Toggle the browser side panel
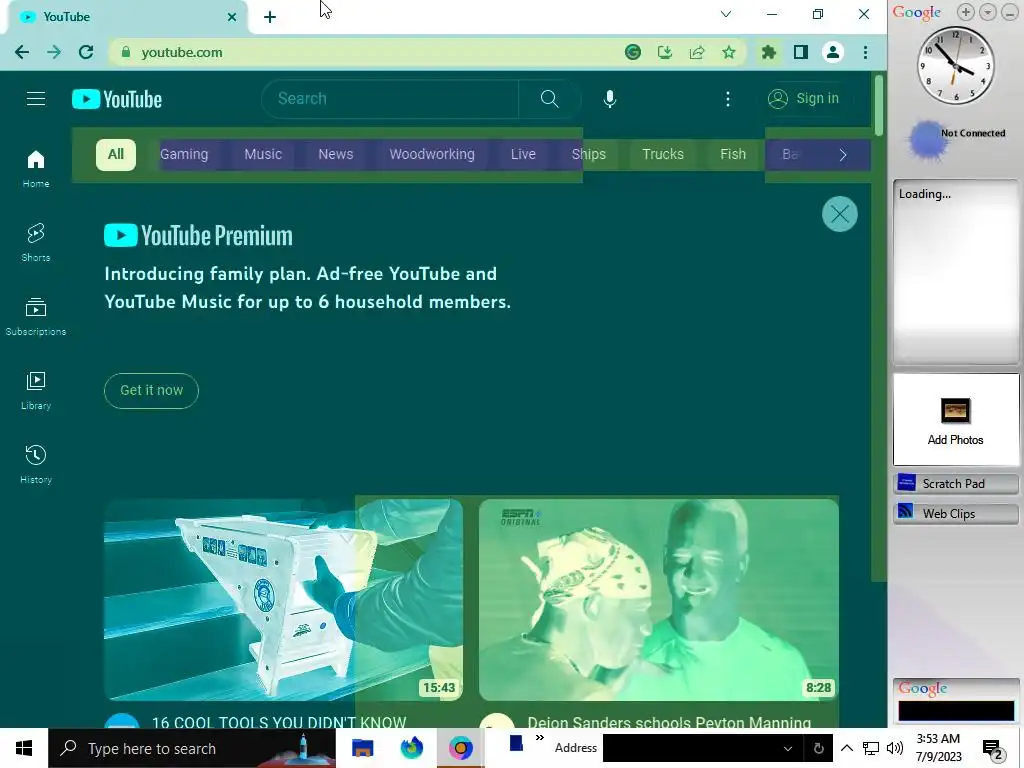1024x768 pixels. (x=801, y=52)
